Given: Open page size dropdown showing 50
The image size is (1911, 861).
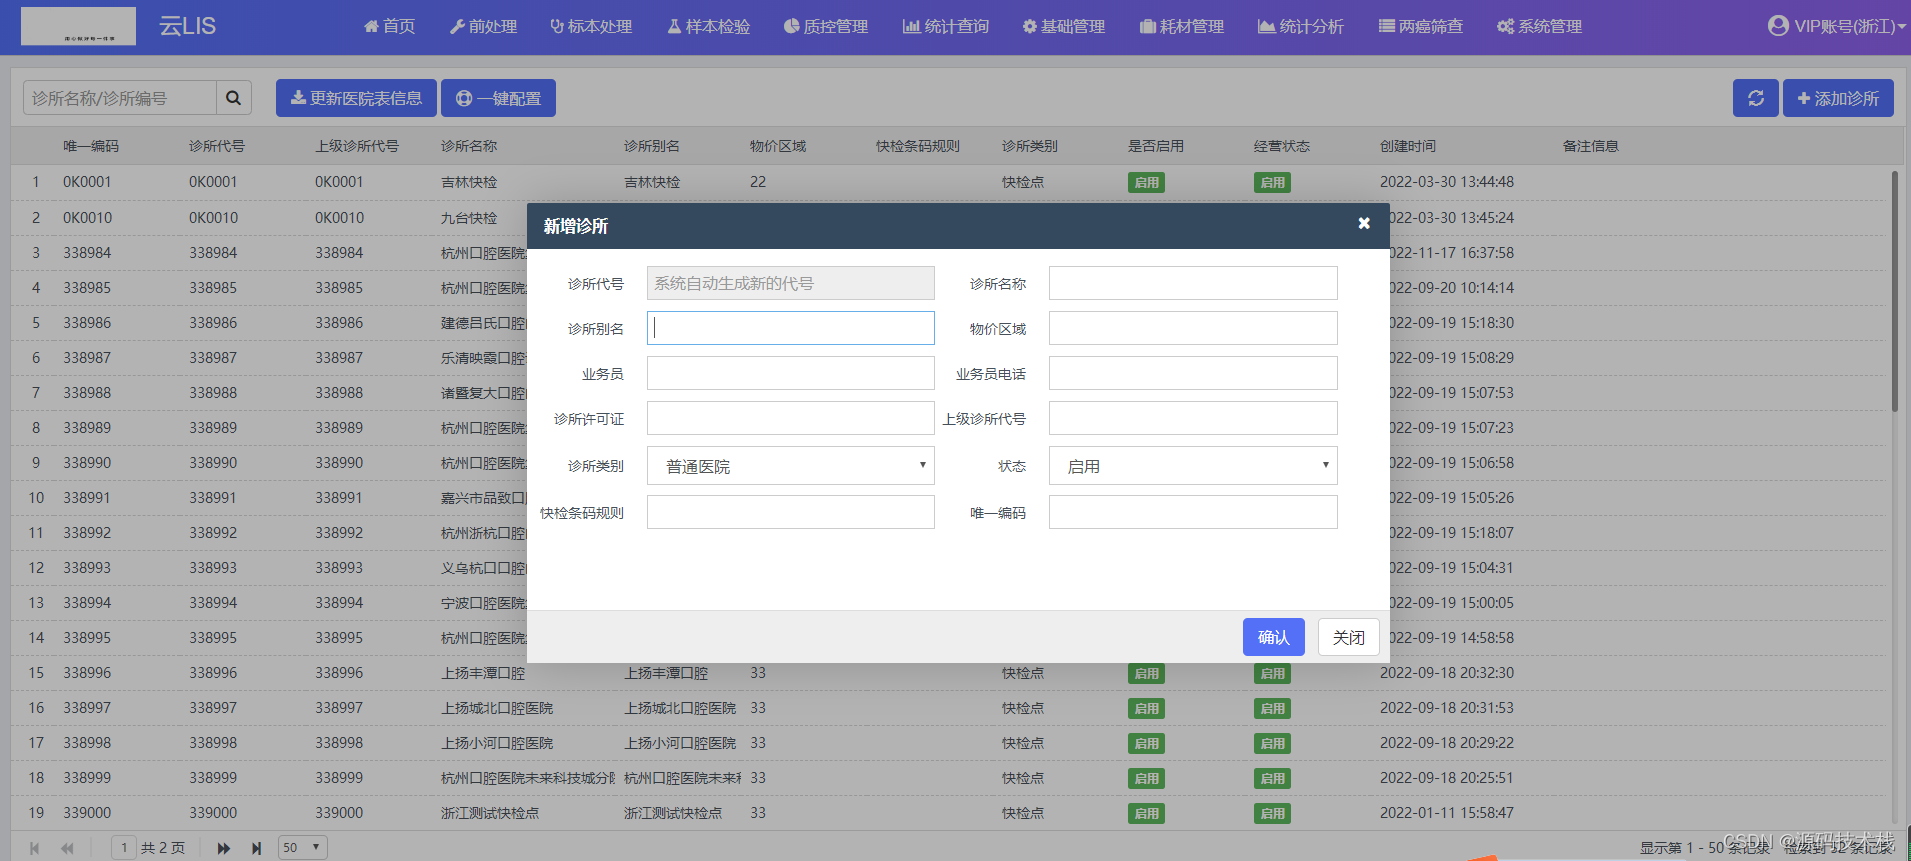Looking at the screenshot, I should click(302, 848).
